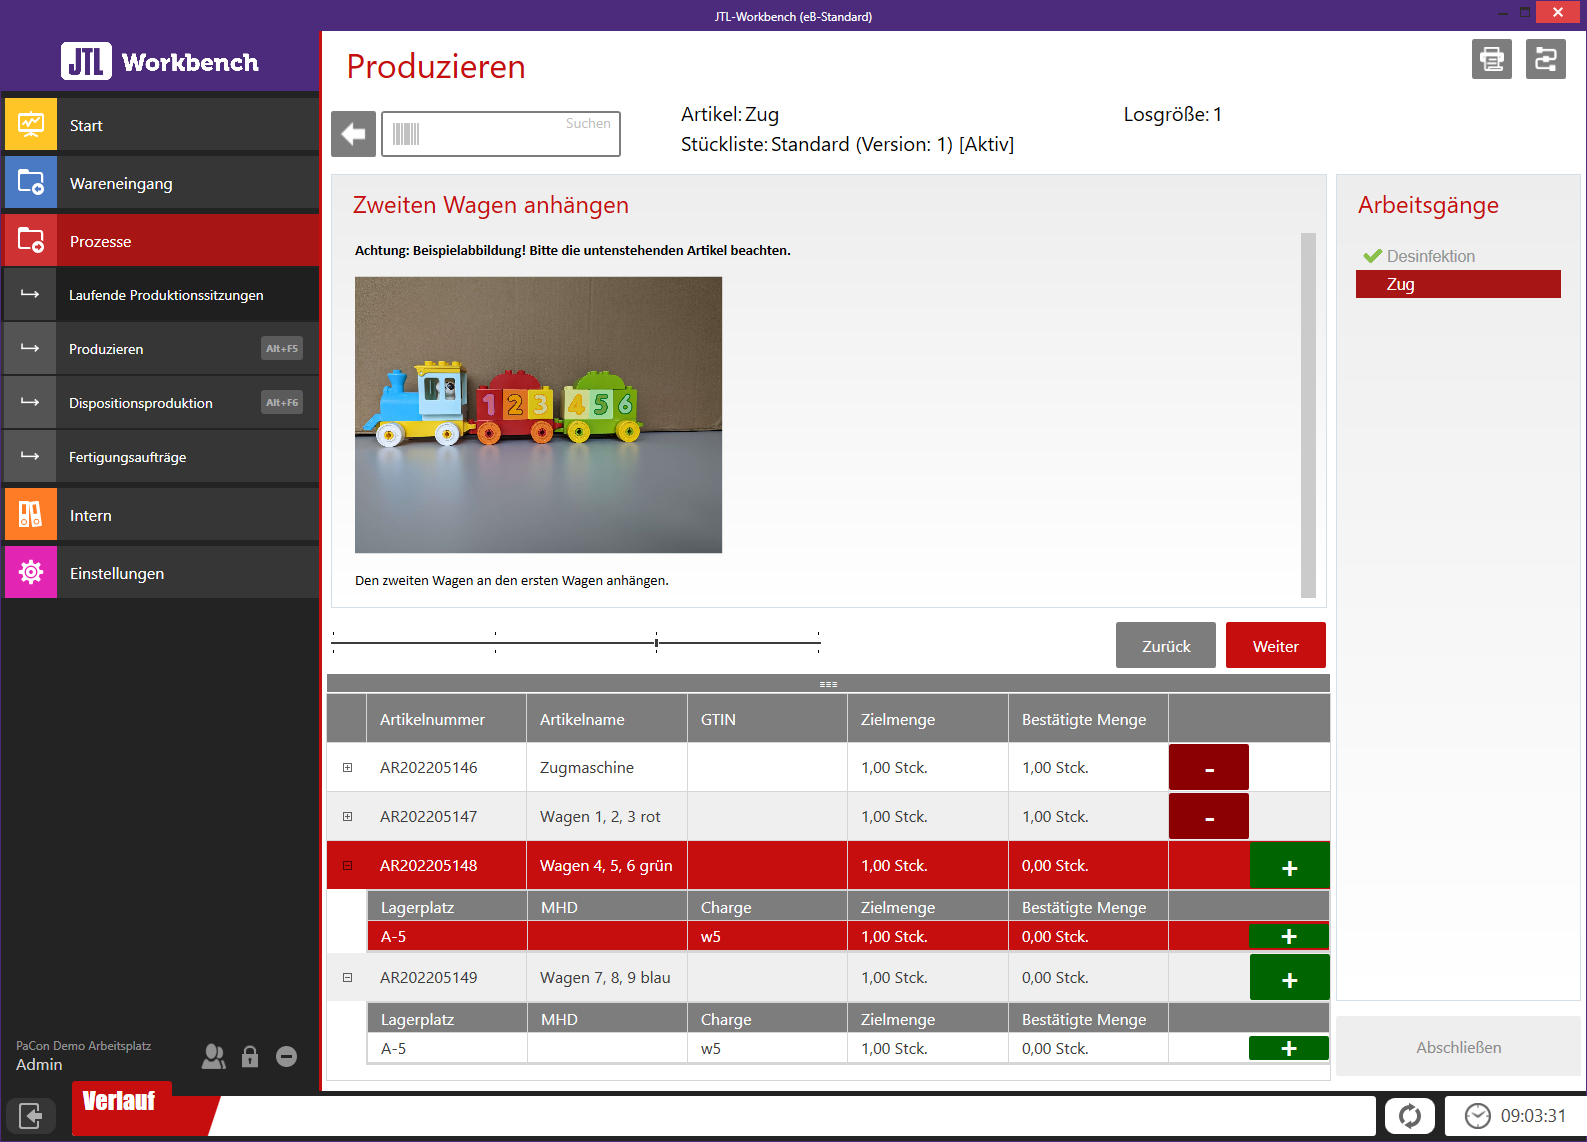Screen dimensions: 1587x1142
Task: Click the logout icon at bottom left
Action: [x=30, y=1115]
